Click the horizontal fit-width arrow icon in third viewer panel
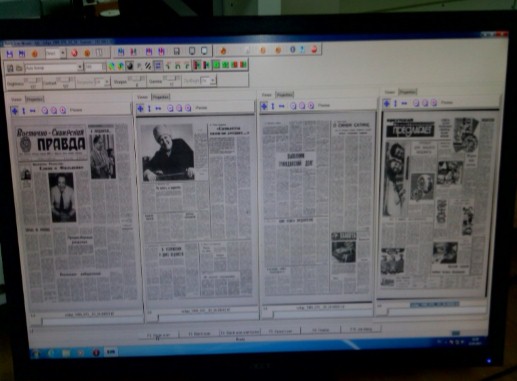 pos(282,106)
